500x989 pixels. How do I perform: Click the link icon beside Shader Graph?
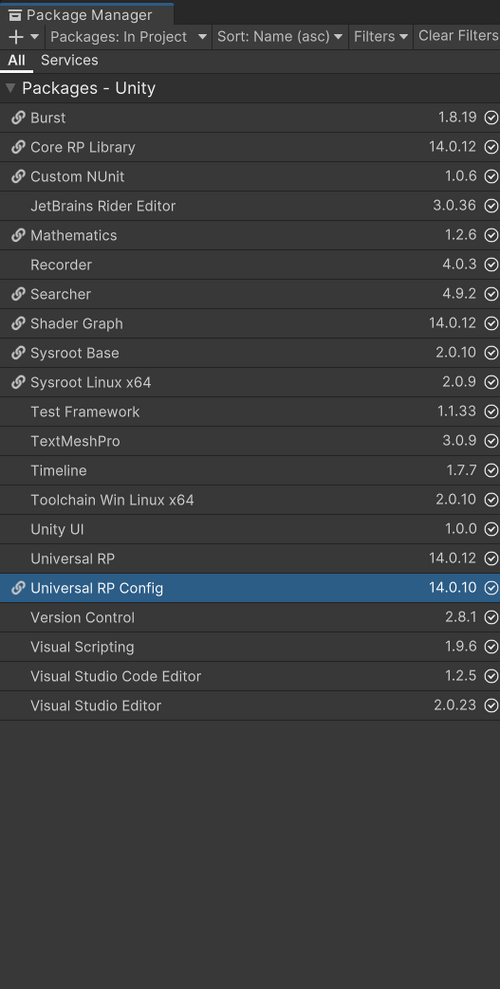click(18, 324)
